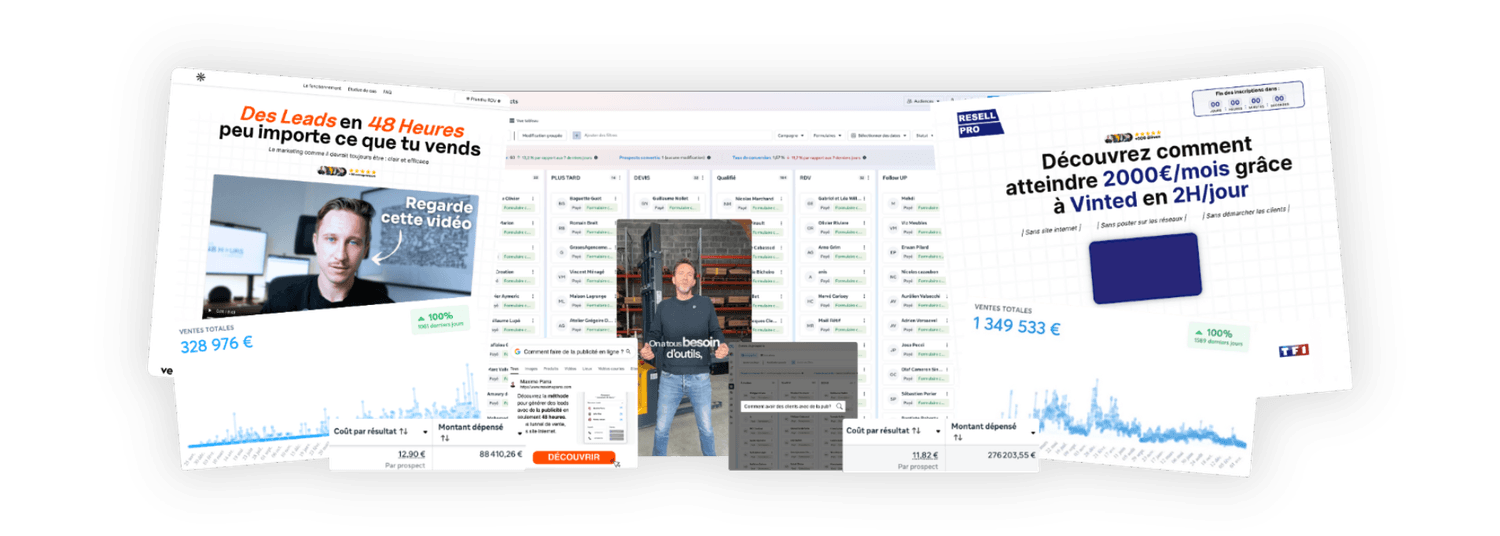
Task: Open the right 'Coût par résultat' column dropdown arrow
Action: click(x=937, y=433)
